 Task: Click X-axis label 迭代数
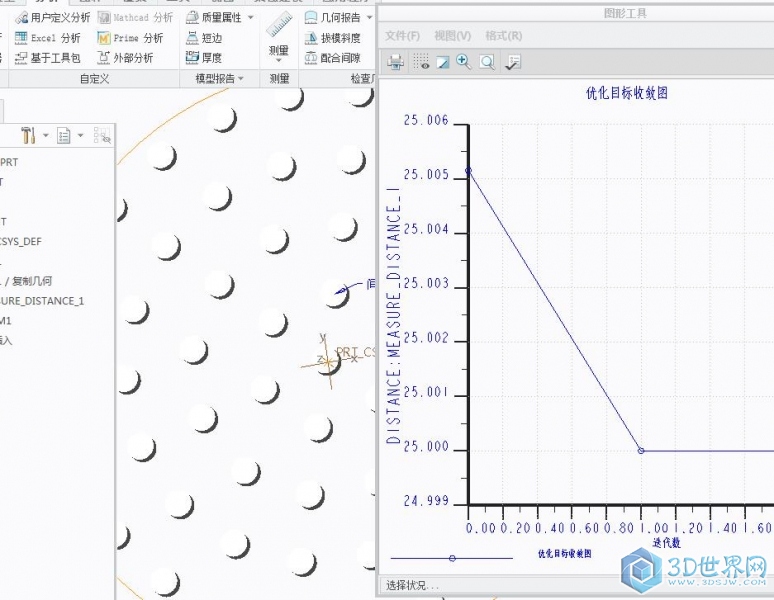666,543
